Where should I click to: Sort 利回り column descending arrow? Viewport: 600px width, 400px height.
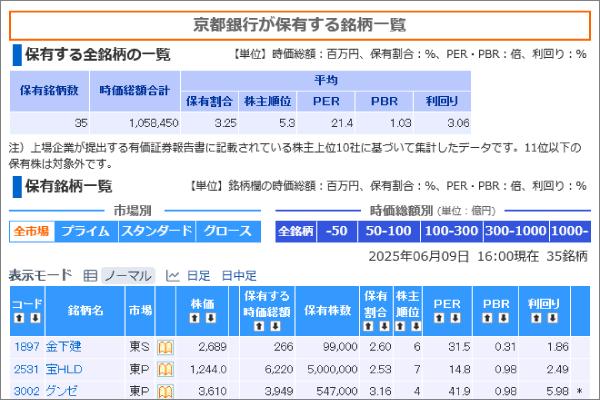coord(553,318)
